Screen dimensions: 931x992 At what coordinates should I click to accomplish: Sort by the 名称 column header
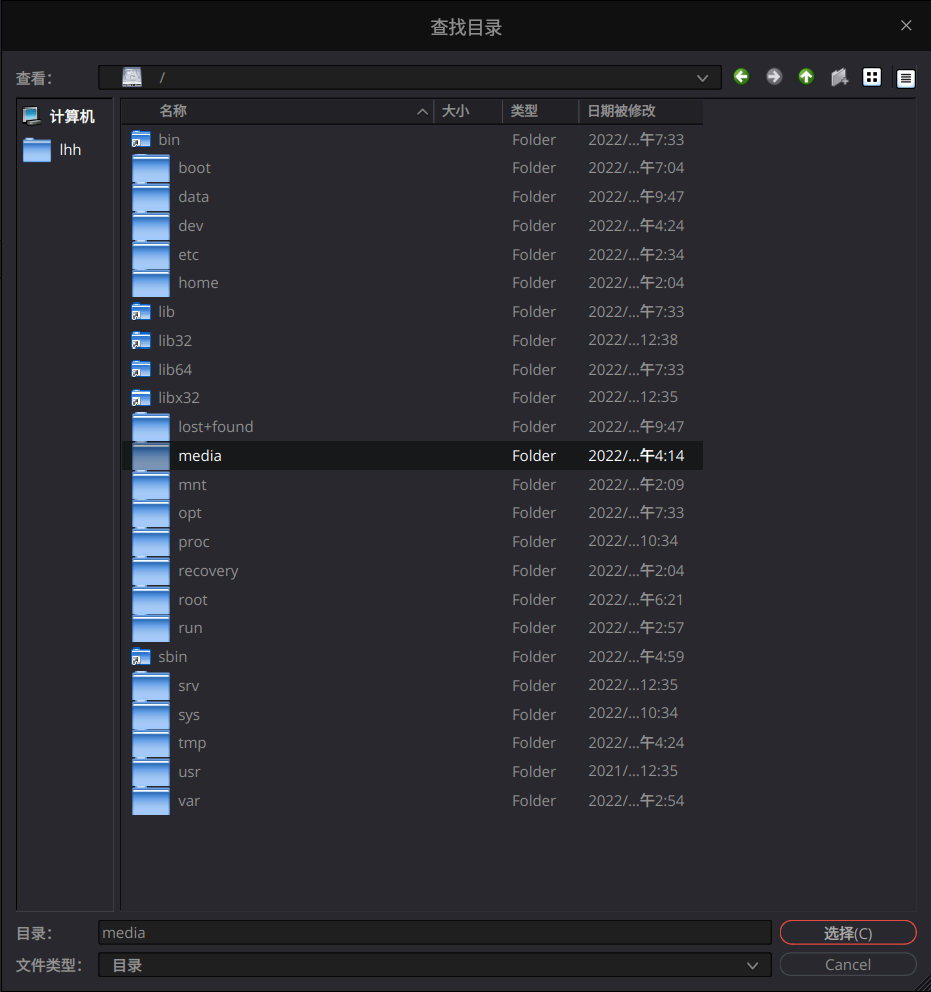[277, 111]
